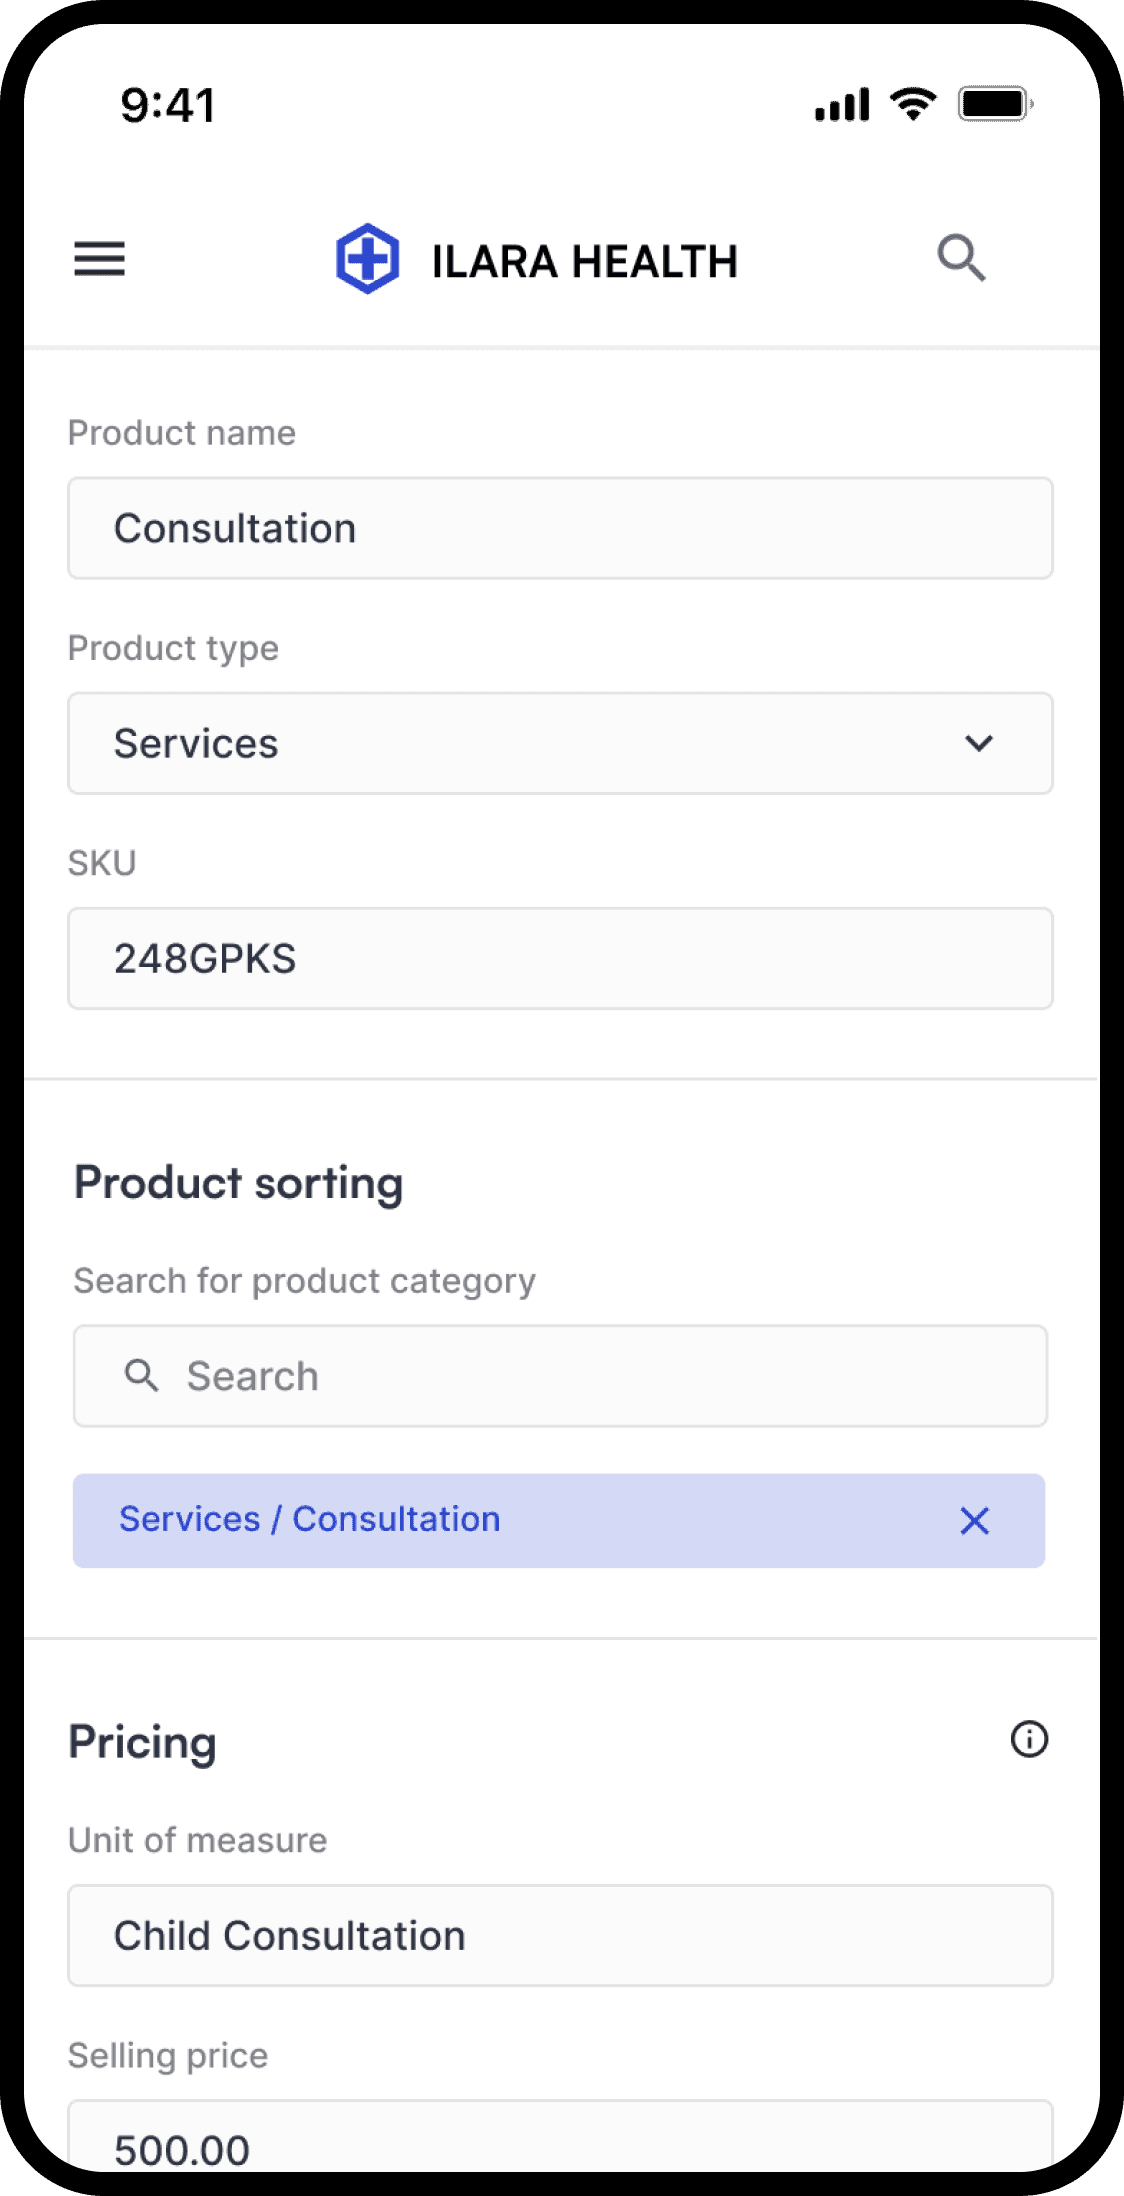Open the hamburger navigation menu
Image resolution: width=1124 pixels, height=2196 pixels.
(x=99, y=259)
